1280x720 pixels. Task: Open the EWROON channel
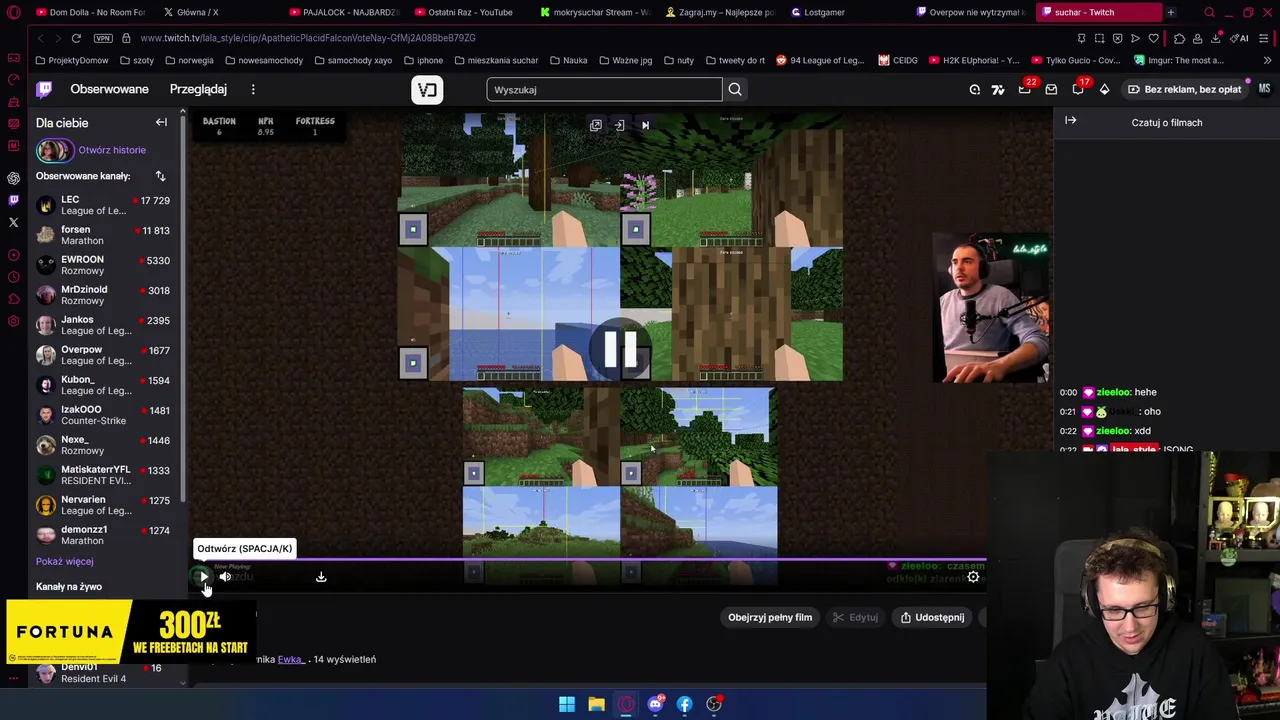point(103,265)
